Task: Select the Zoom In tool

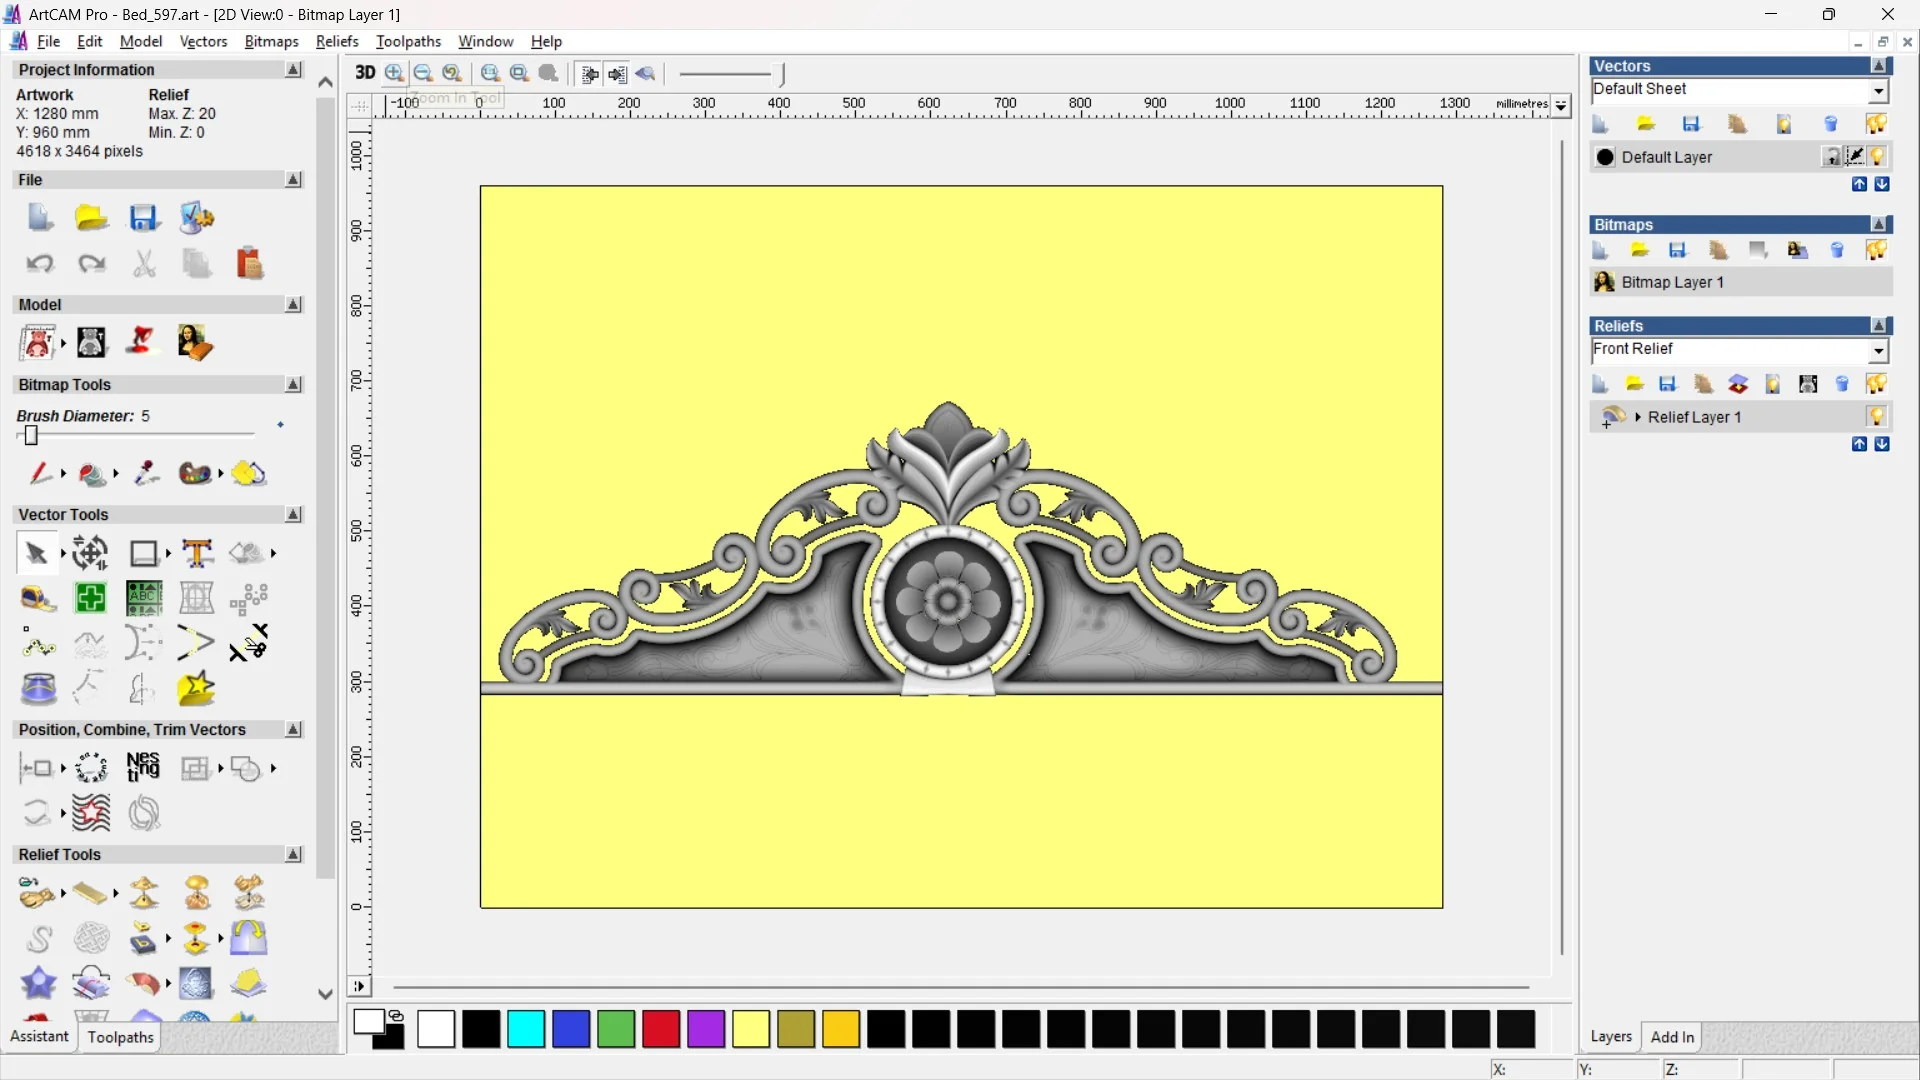Action: 394,73
